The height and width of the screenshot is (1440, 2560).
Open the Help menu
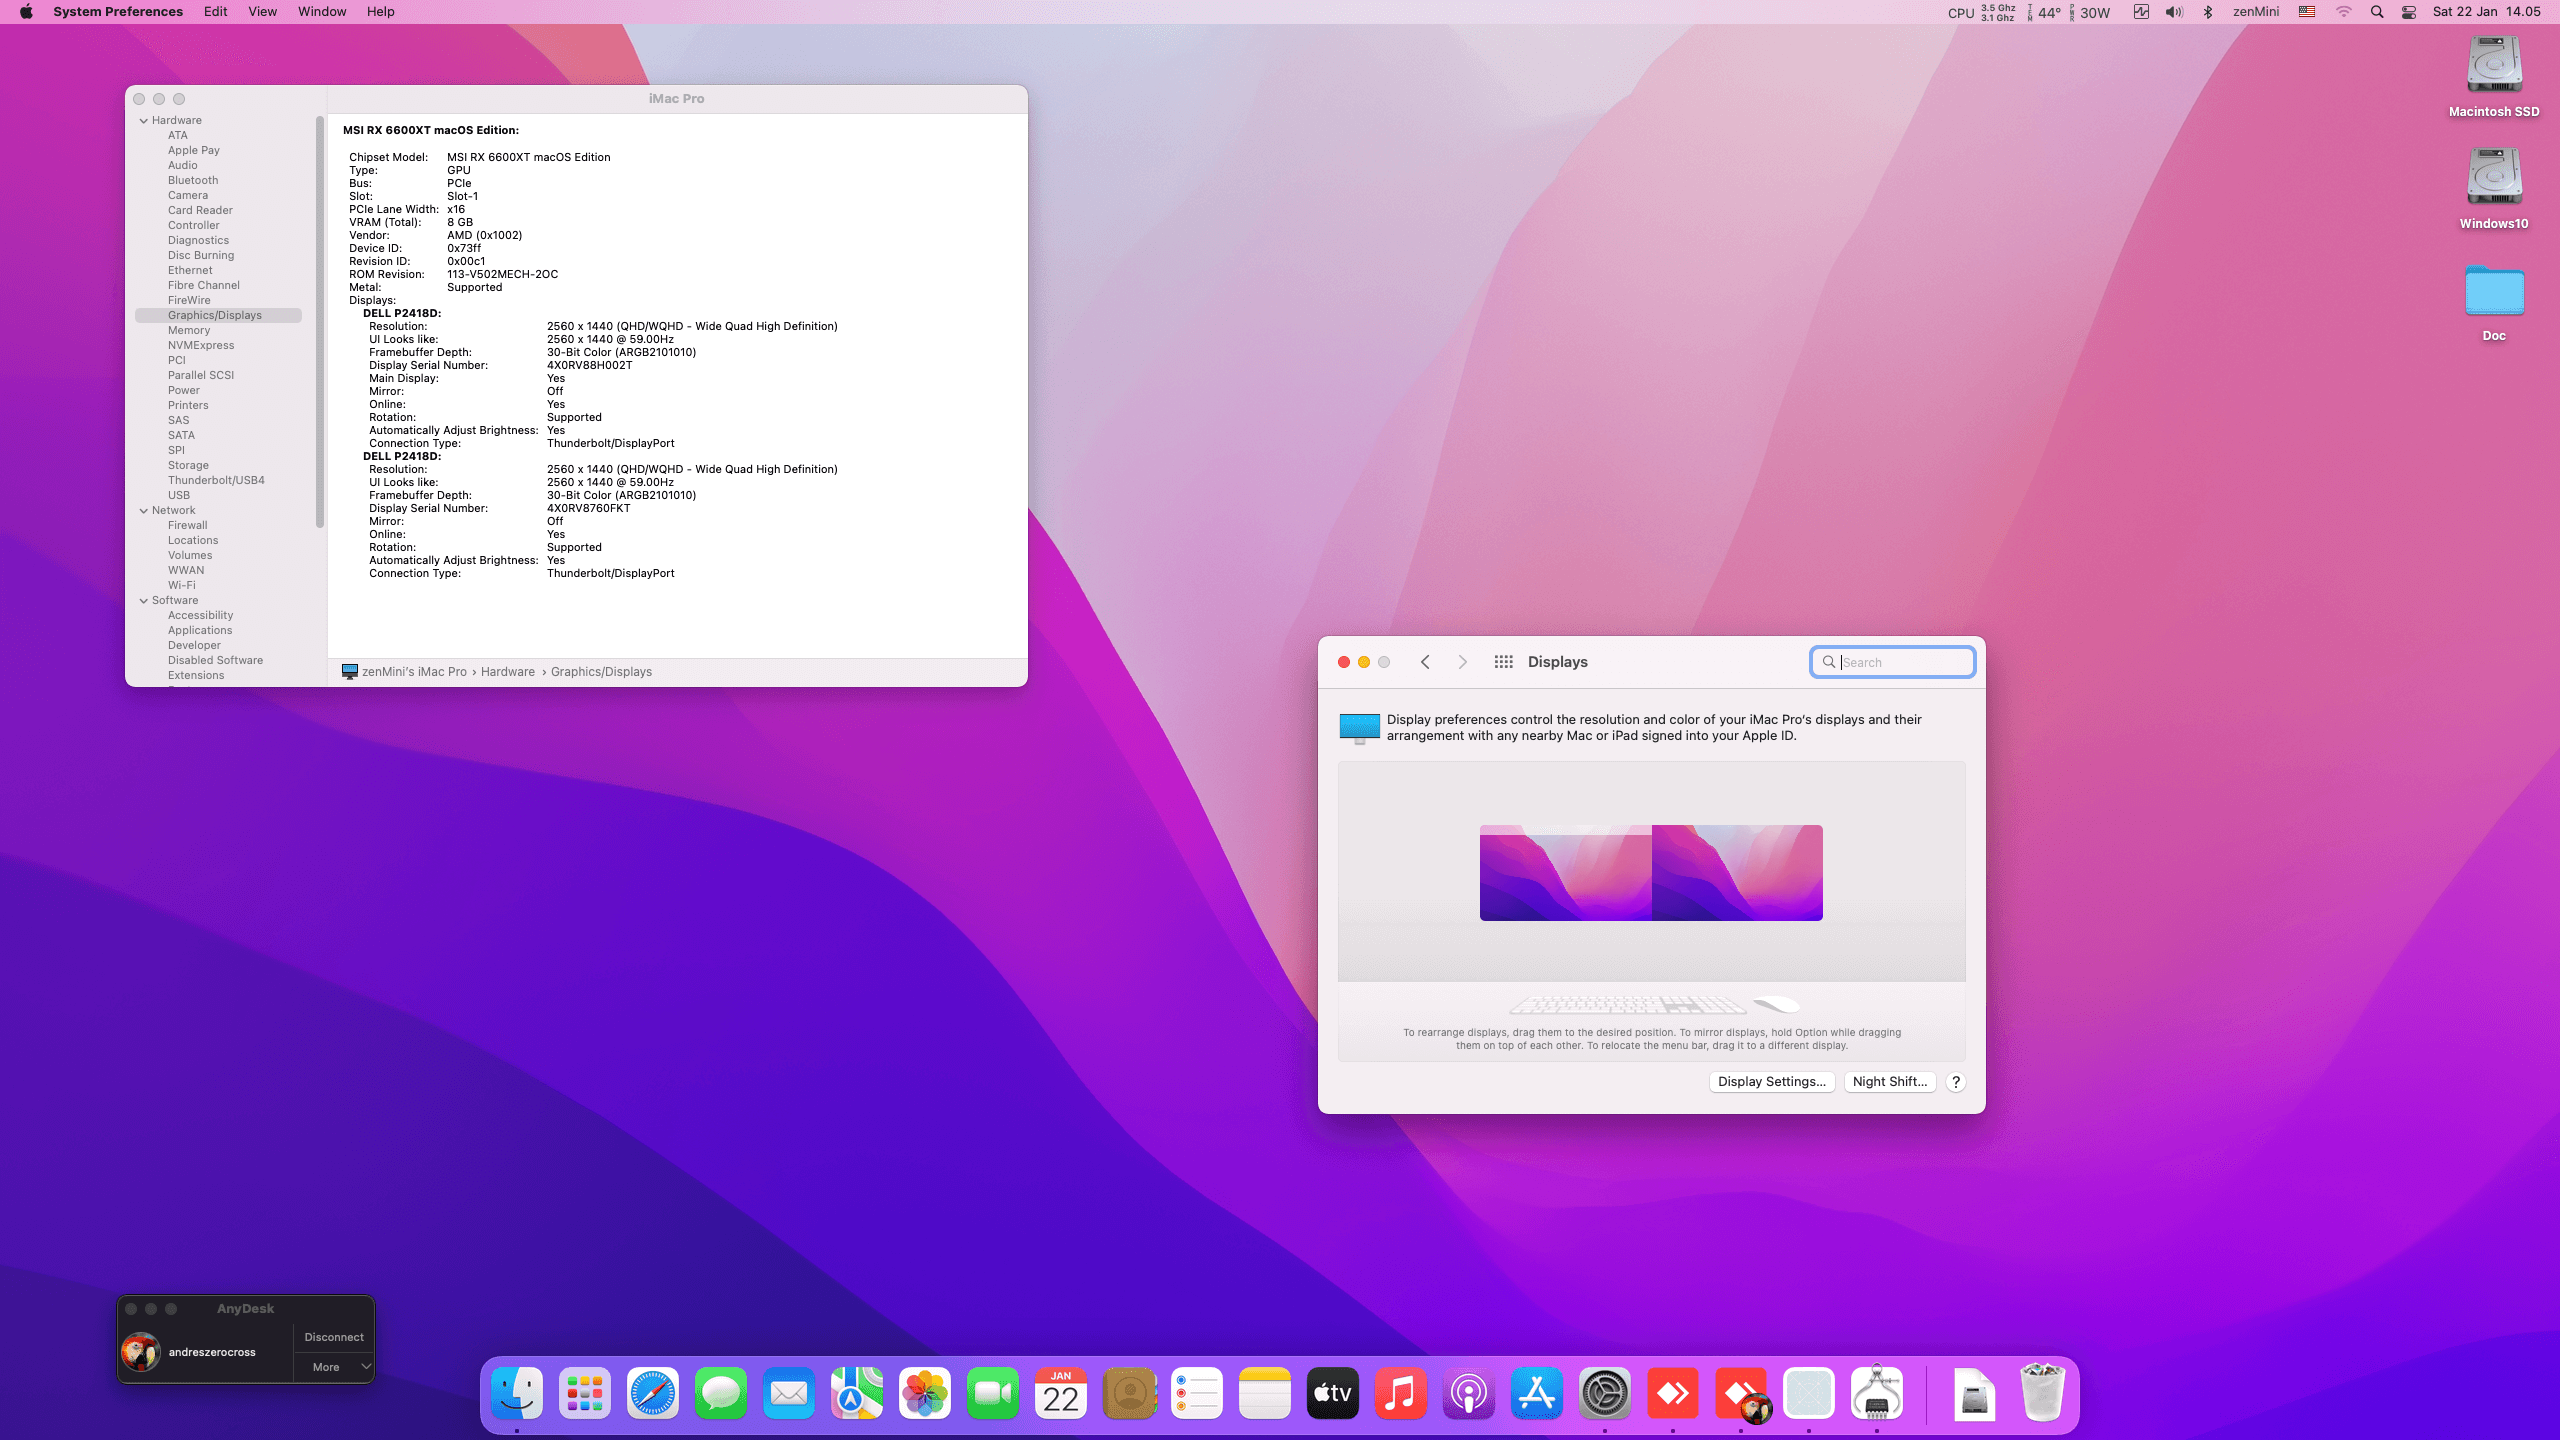pyautogui.click(x=380, y=12)
